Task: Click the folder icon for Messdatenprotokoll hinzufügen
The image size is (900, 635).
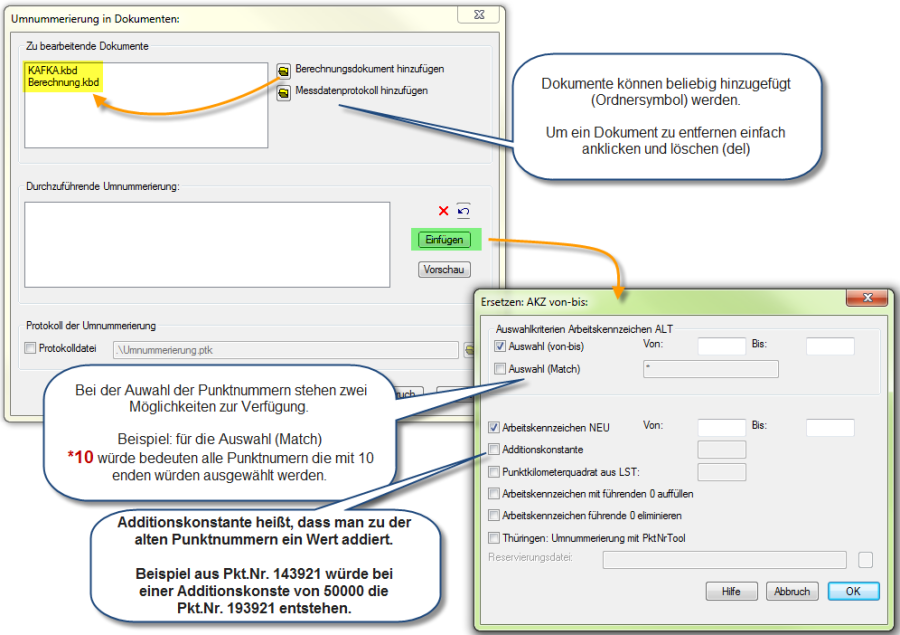Action: pos(284,93)
